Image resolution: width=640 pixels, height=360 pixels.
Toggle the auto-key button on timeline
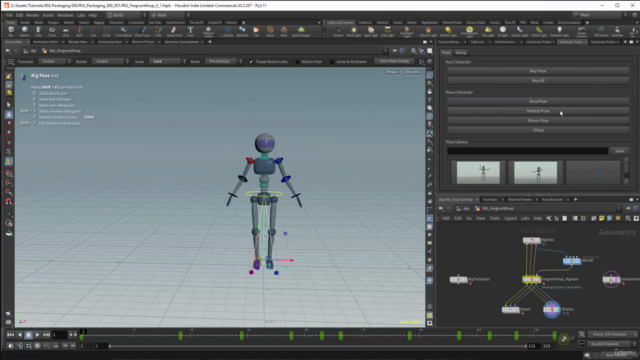tap(564, 338)
